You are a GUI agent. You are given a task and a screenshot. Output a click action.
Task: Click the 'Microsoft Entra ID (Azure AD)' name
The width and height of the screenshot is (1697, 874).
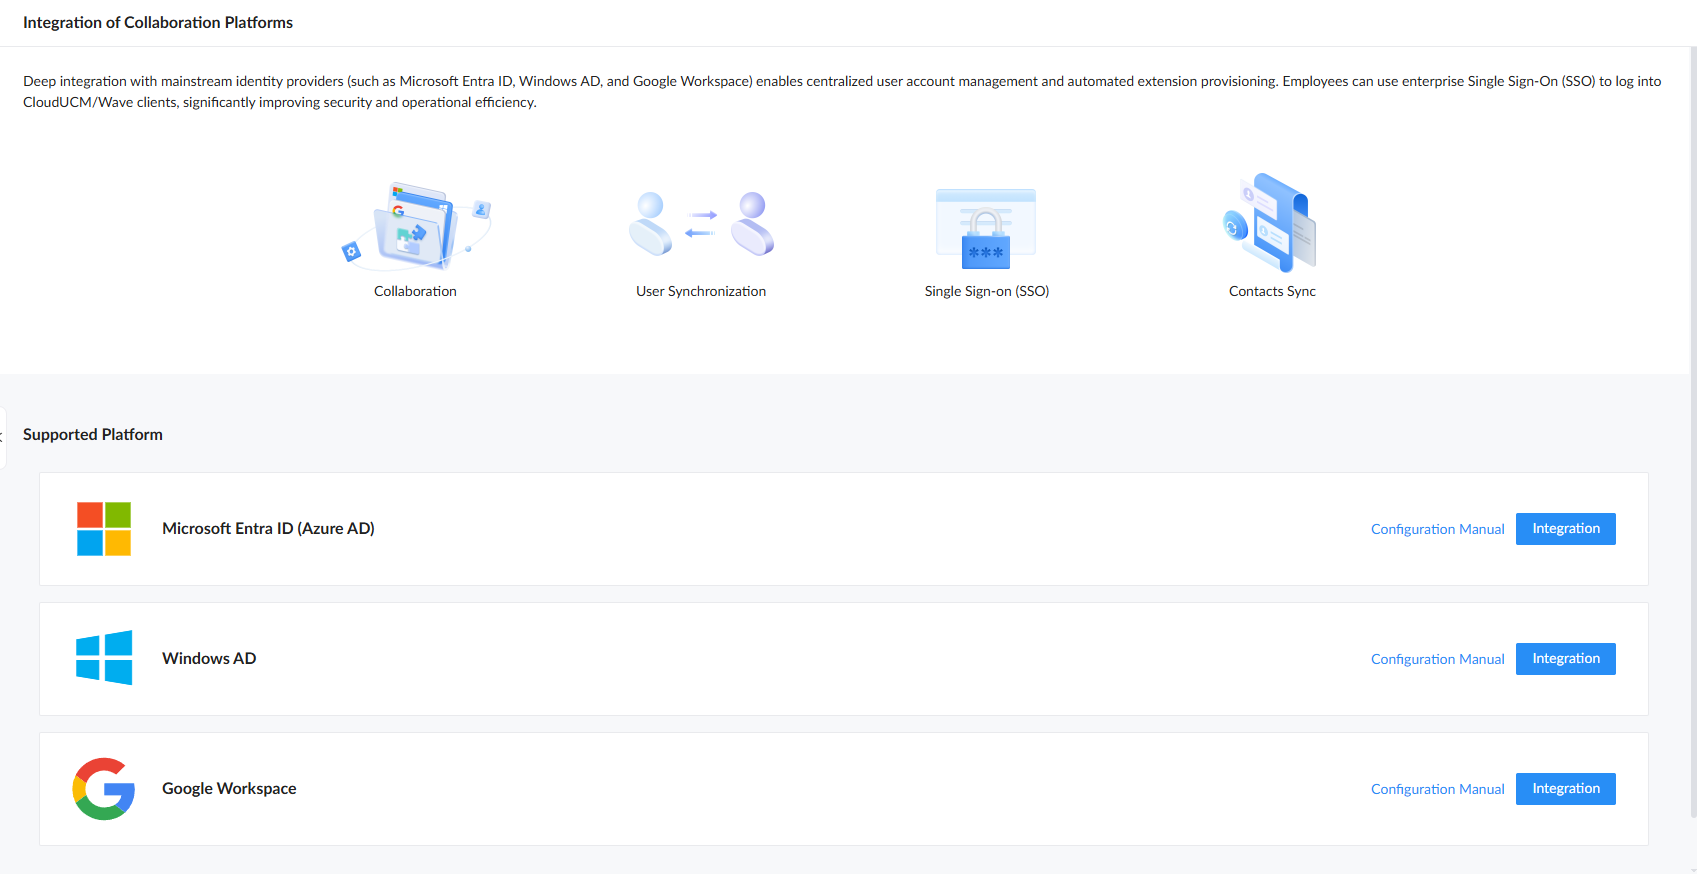tap(268, 528)
